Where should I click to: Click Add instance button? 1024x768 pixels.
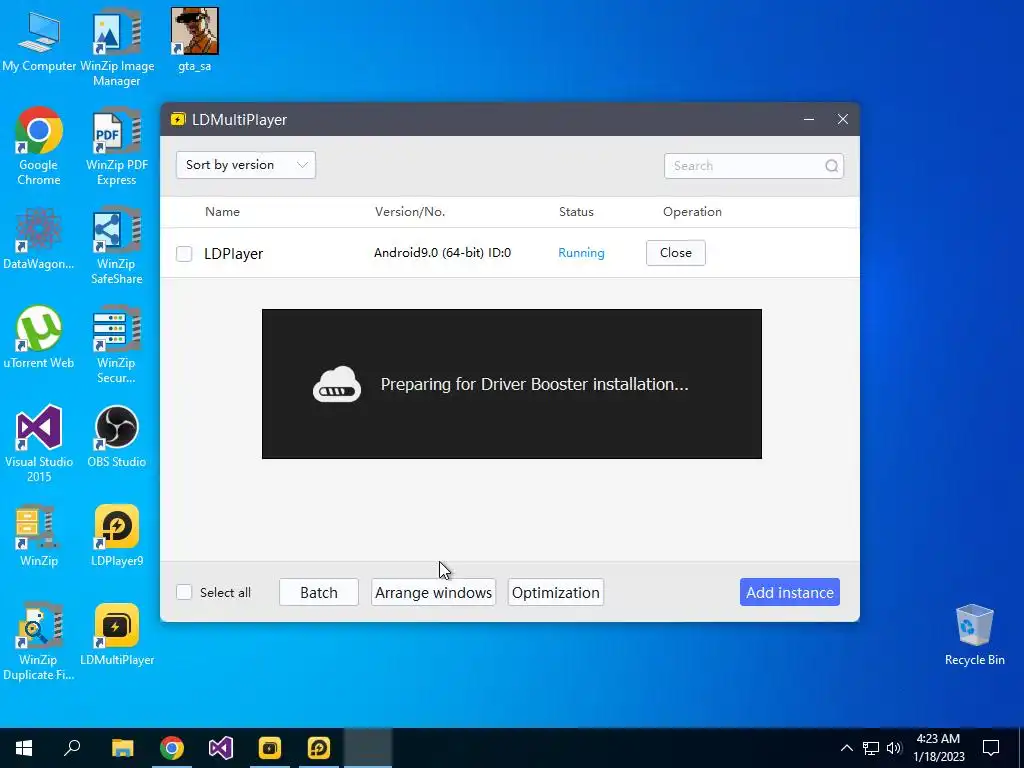coord(790,592)
